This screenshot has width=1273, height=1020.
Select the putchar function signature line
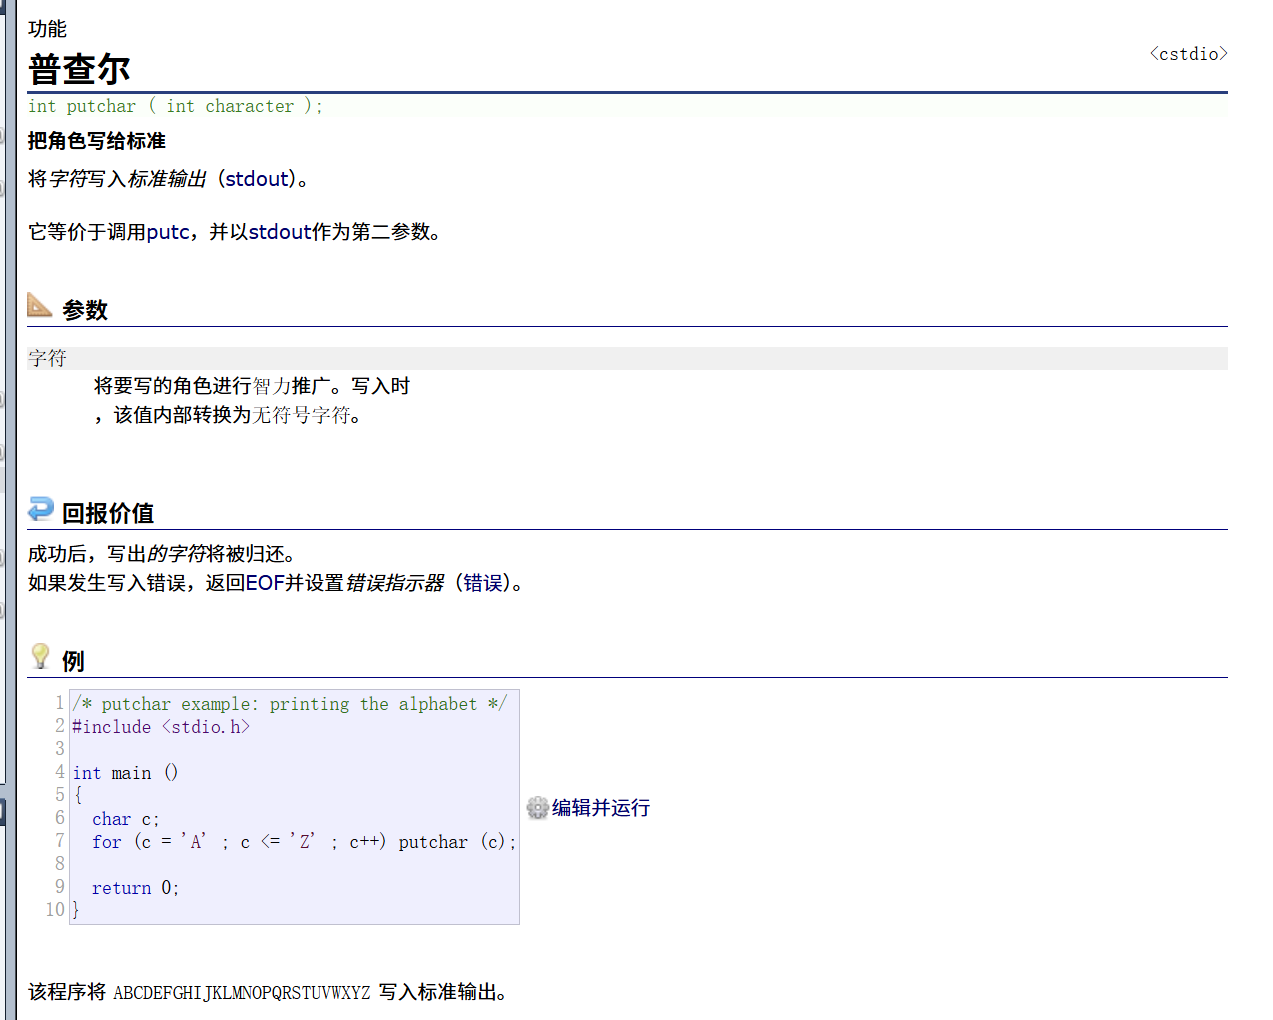[x=175, y=106]
